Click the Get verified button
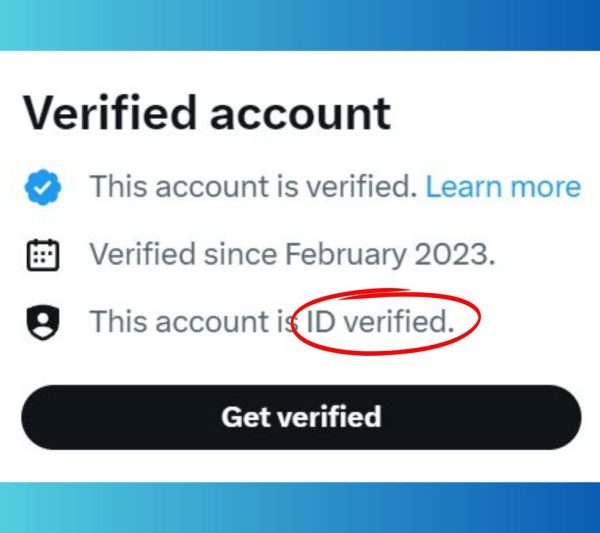The image size is (600, 533). pyautogui.click(x=301, y=417)
